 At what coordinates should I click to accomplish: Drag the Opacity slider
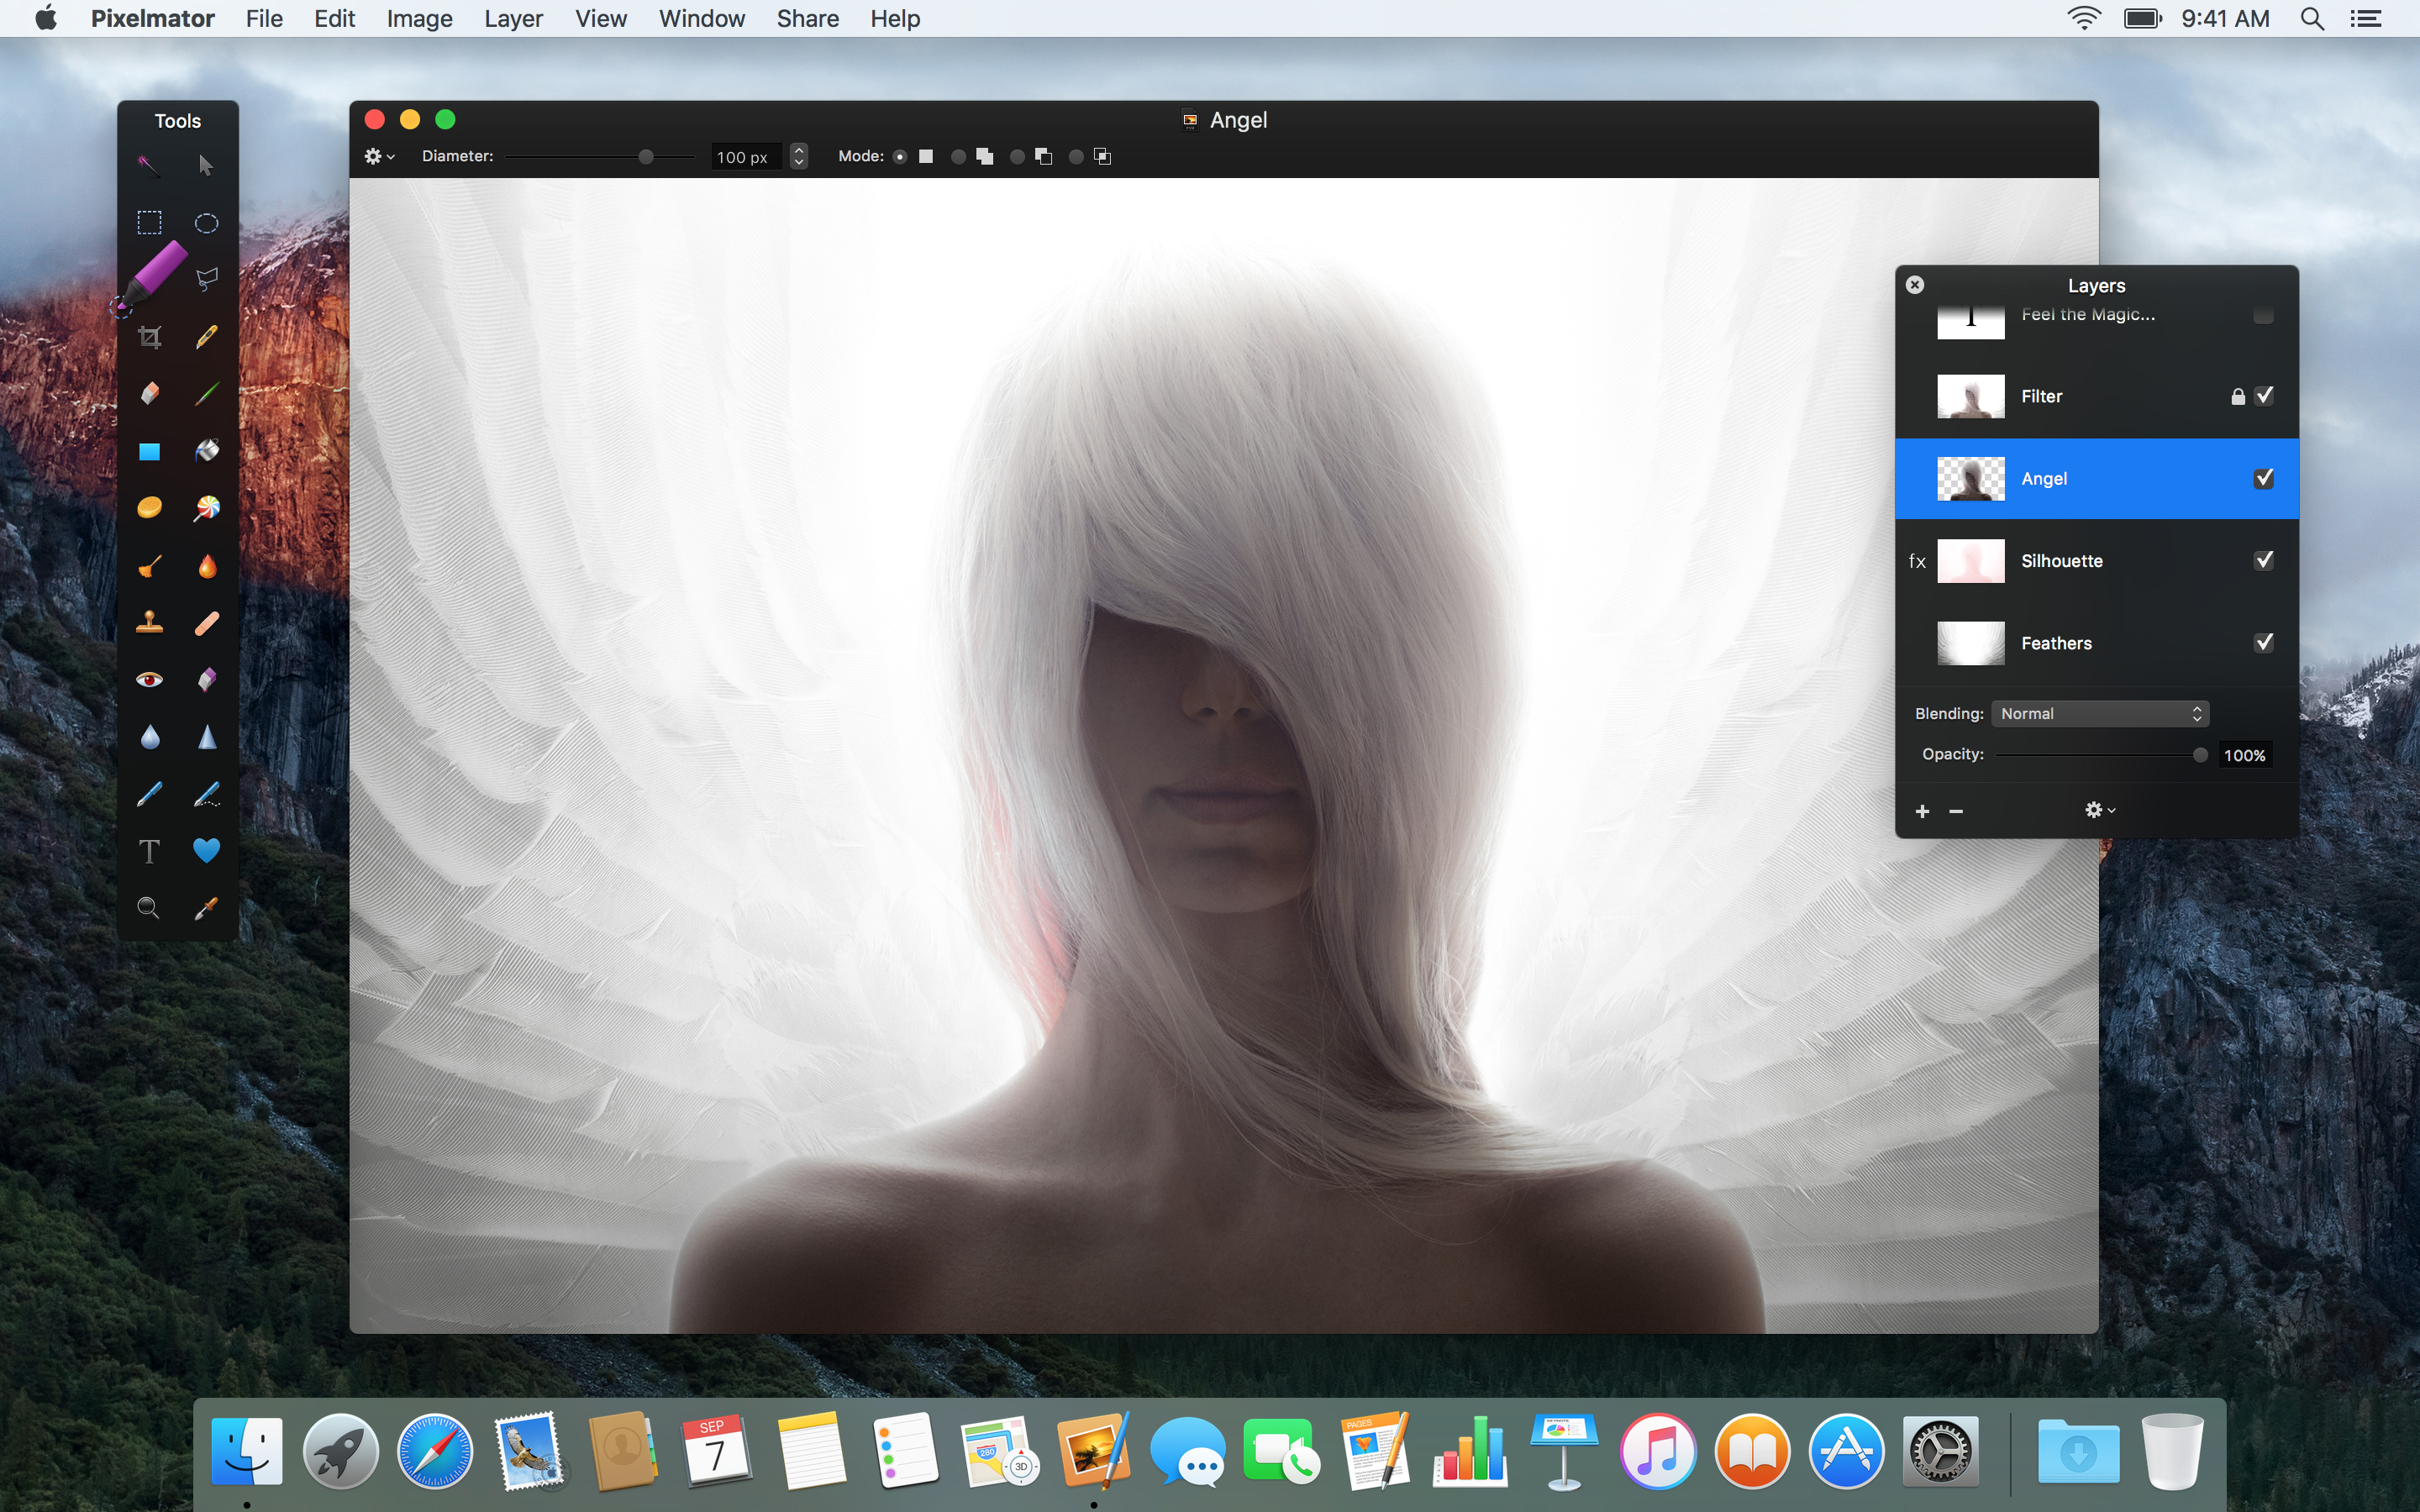[x=2199, y=754]
